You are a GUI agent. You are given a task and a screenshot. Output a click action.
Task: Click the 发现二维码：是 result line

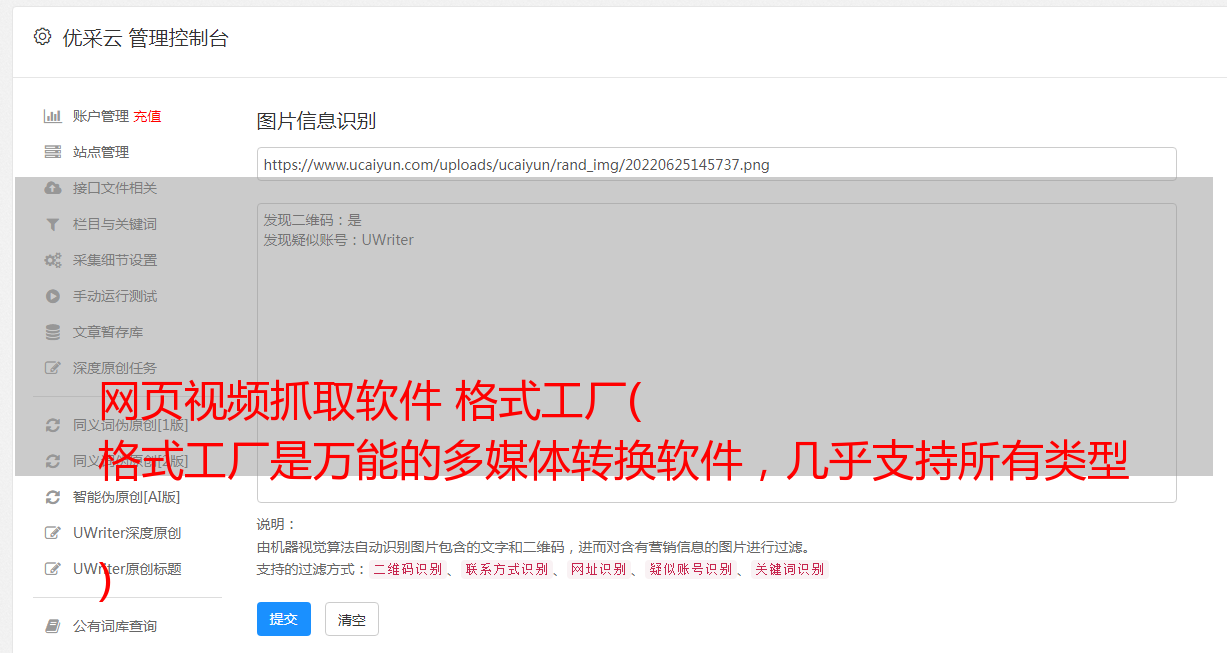point(312,220)
